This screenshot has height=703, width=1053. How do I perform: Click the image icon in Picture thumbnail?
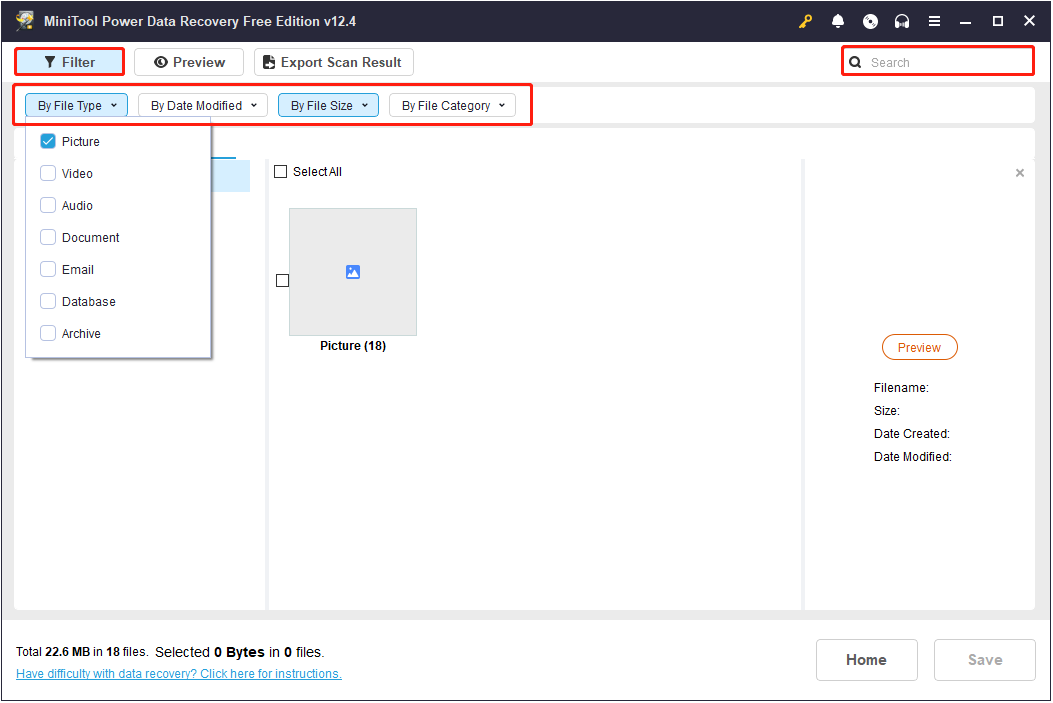point(353,272)
